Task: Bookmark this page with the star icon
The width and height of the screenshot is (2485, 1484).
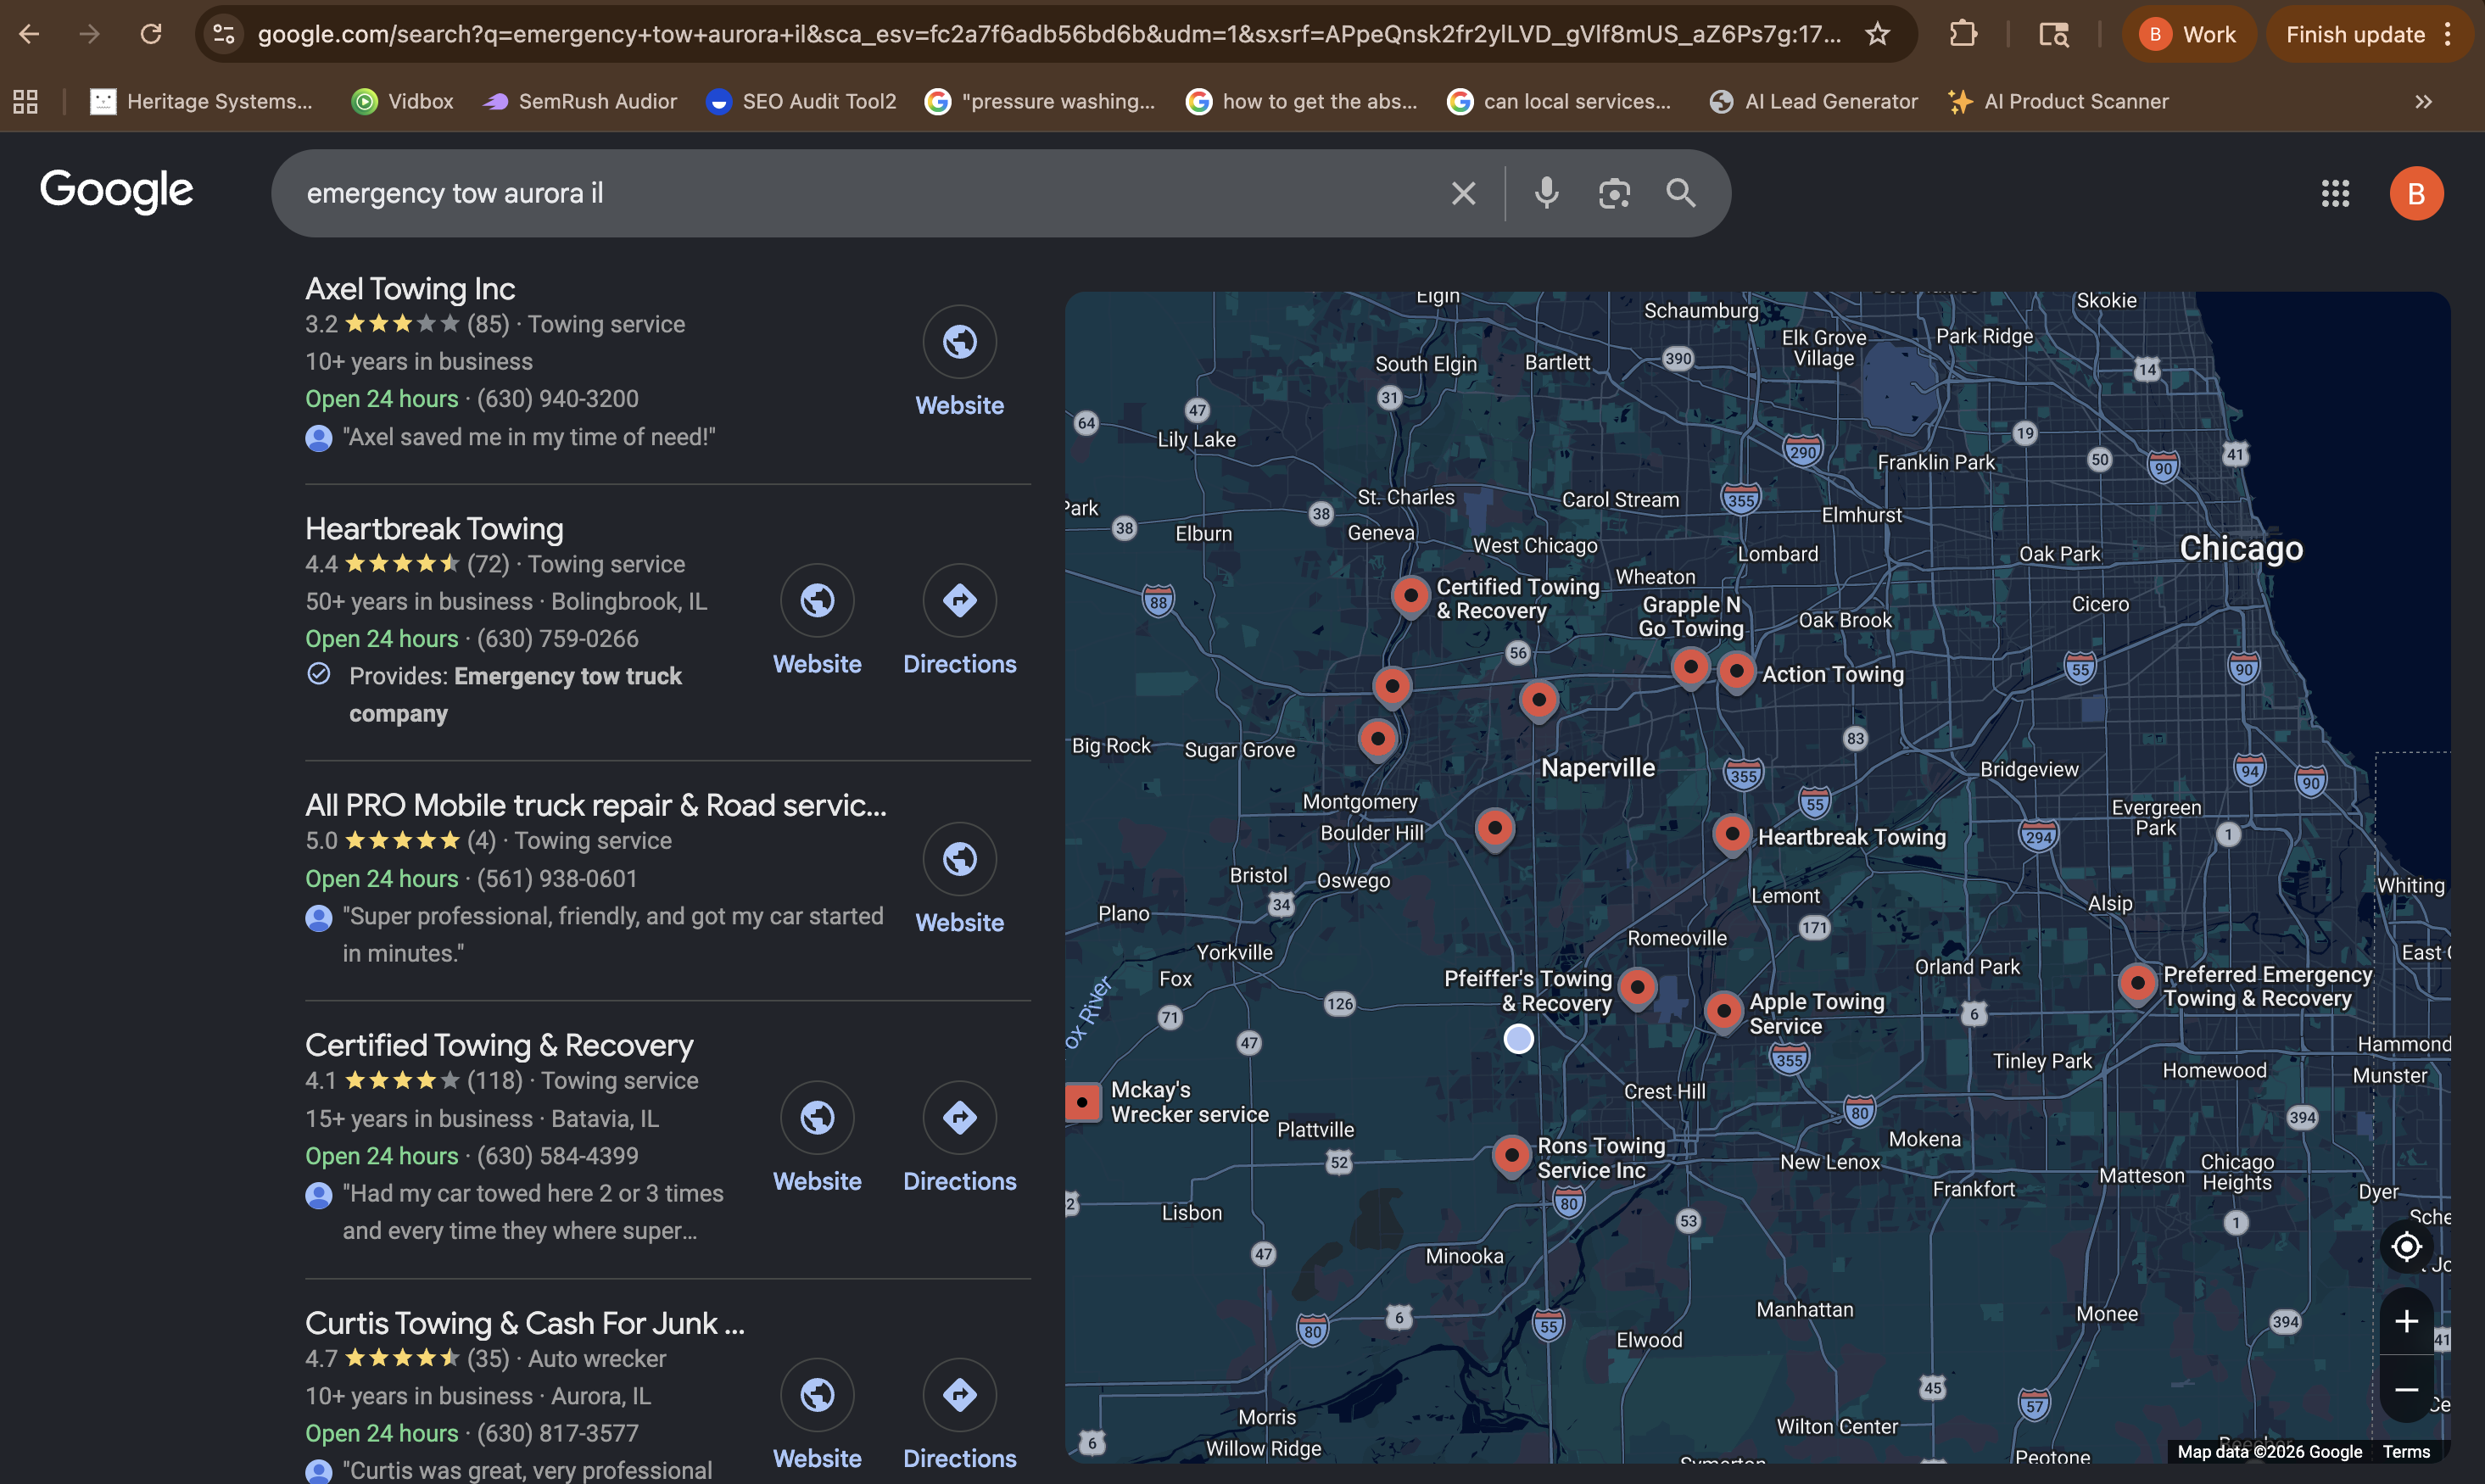Action: coord(1877,34)
